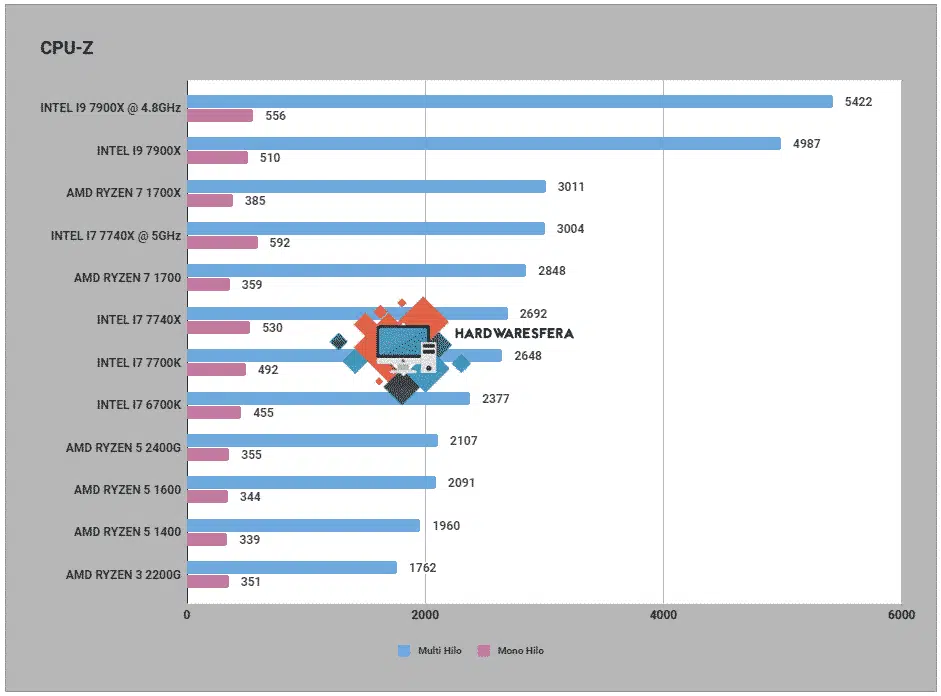Screen dimensions: 941x696
Task: Click the blue bar valued 2377
Action: 329,398
